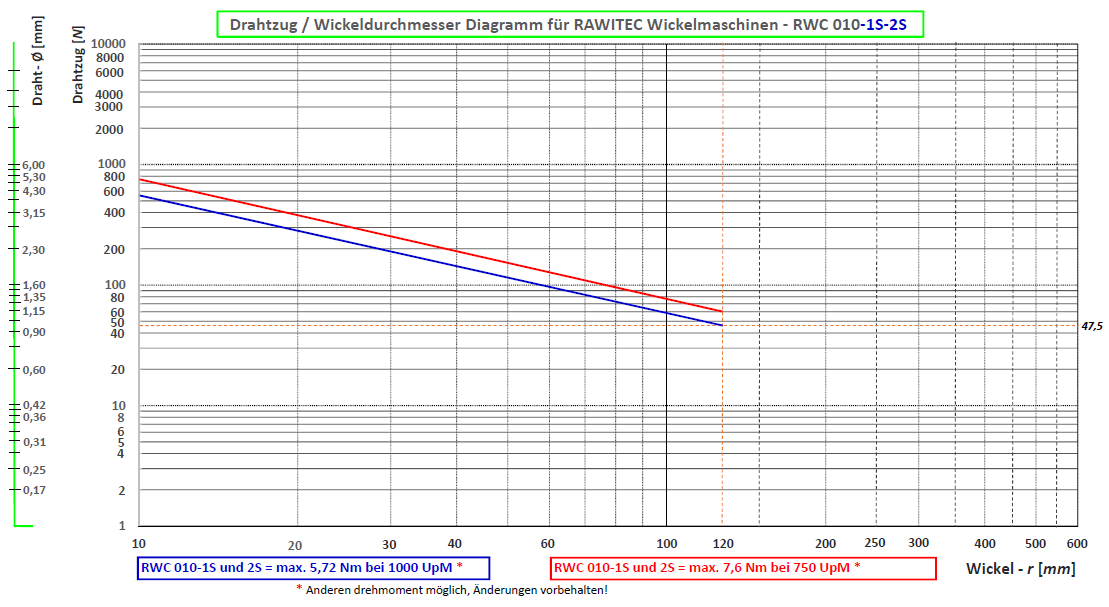Click the wire diameter value 5,30
This screenshot has height=607, width=1109.
click(33, 178)
